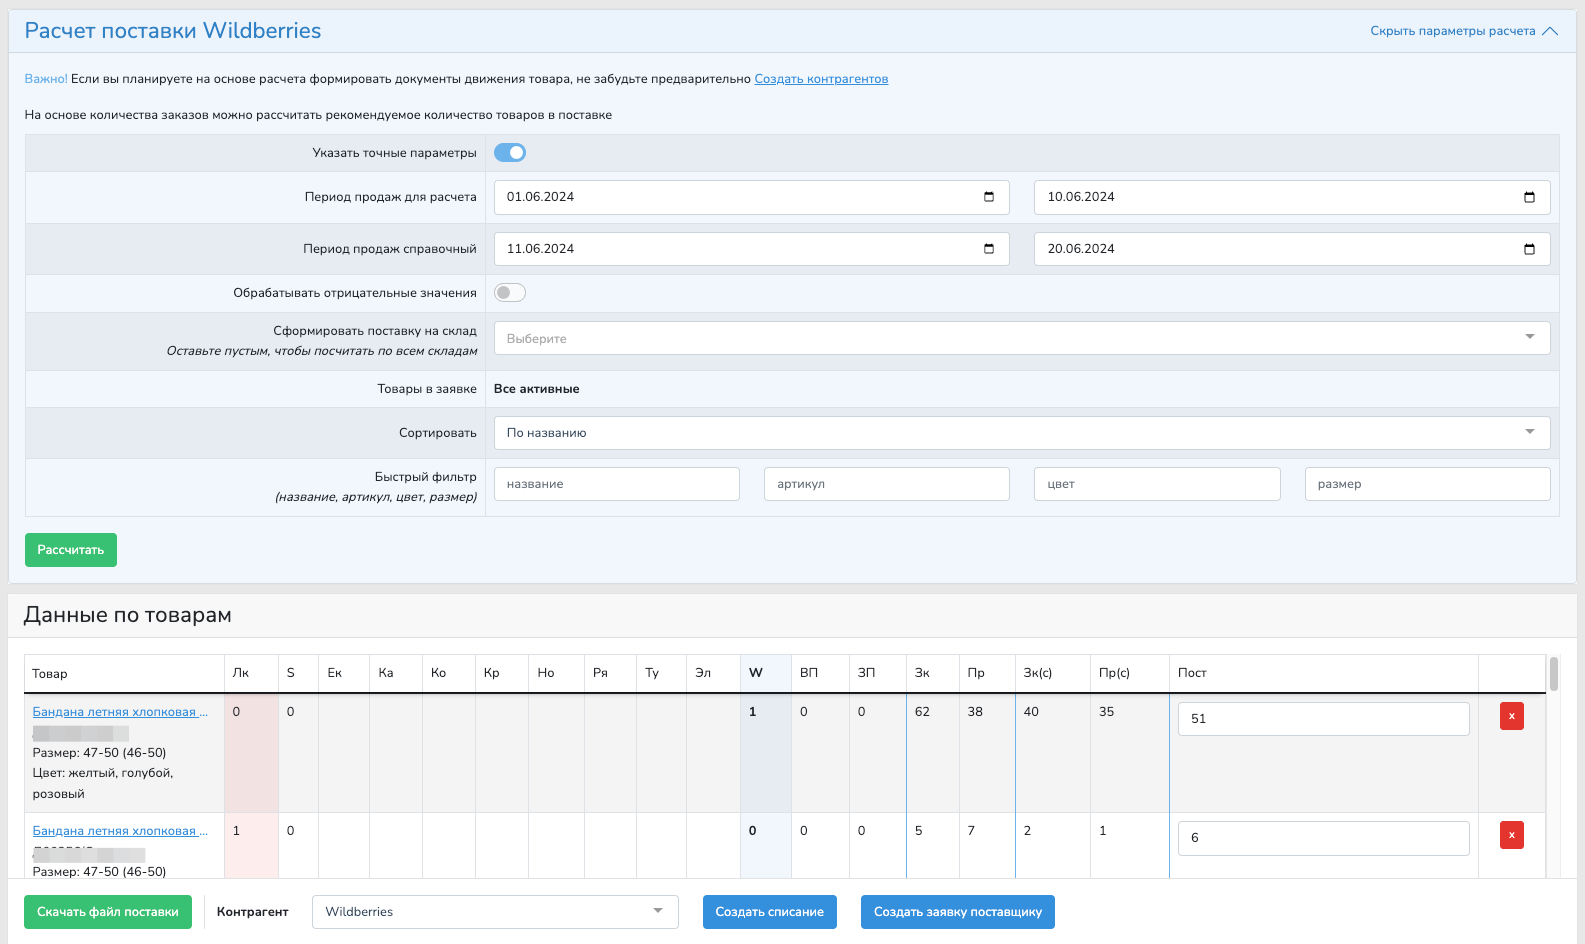Screen dimensions: 1585x944
Task: Toggle off 'Указать точные параметры' switch
Action: [510, 153]
